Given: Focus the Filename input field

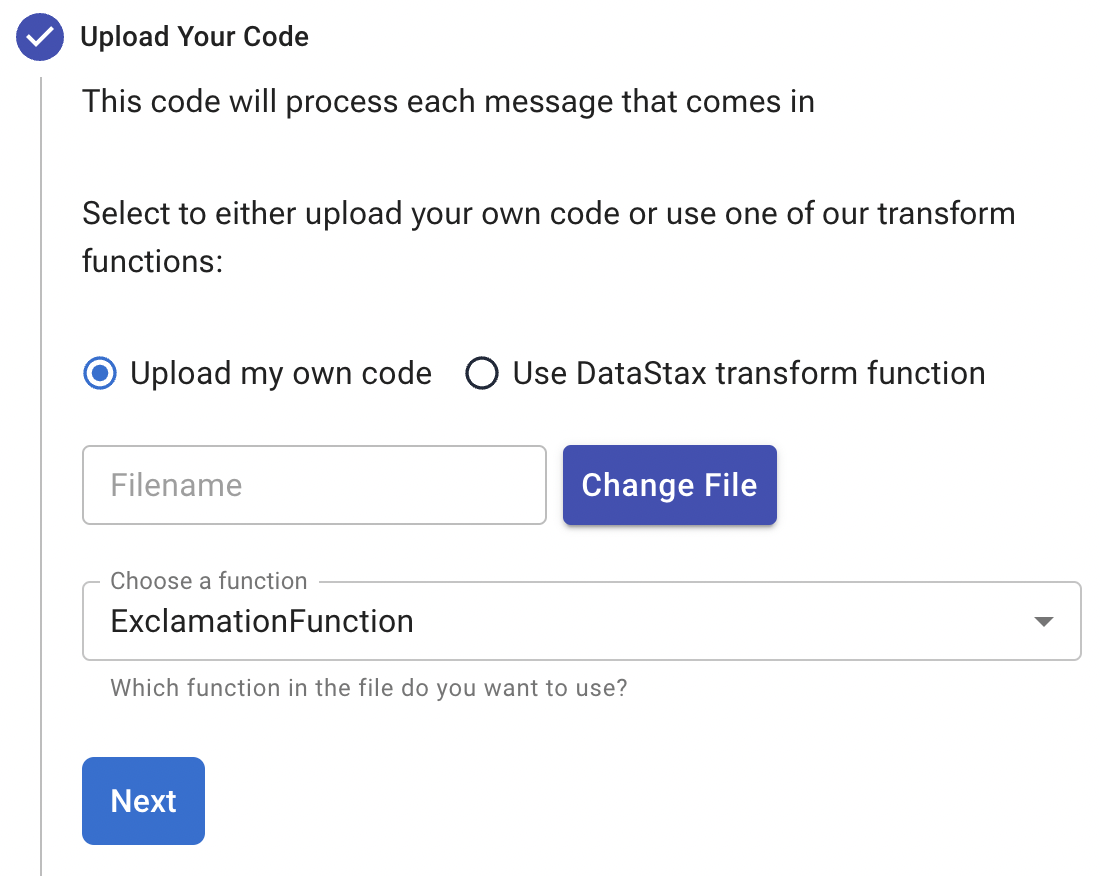Looking at the screenshot, I should coord(314,485).
